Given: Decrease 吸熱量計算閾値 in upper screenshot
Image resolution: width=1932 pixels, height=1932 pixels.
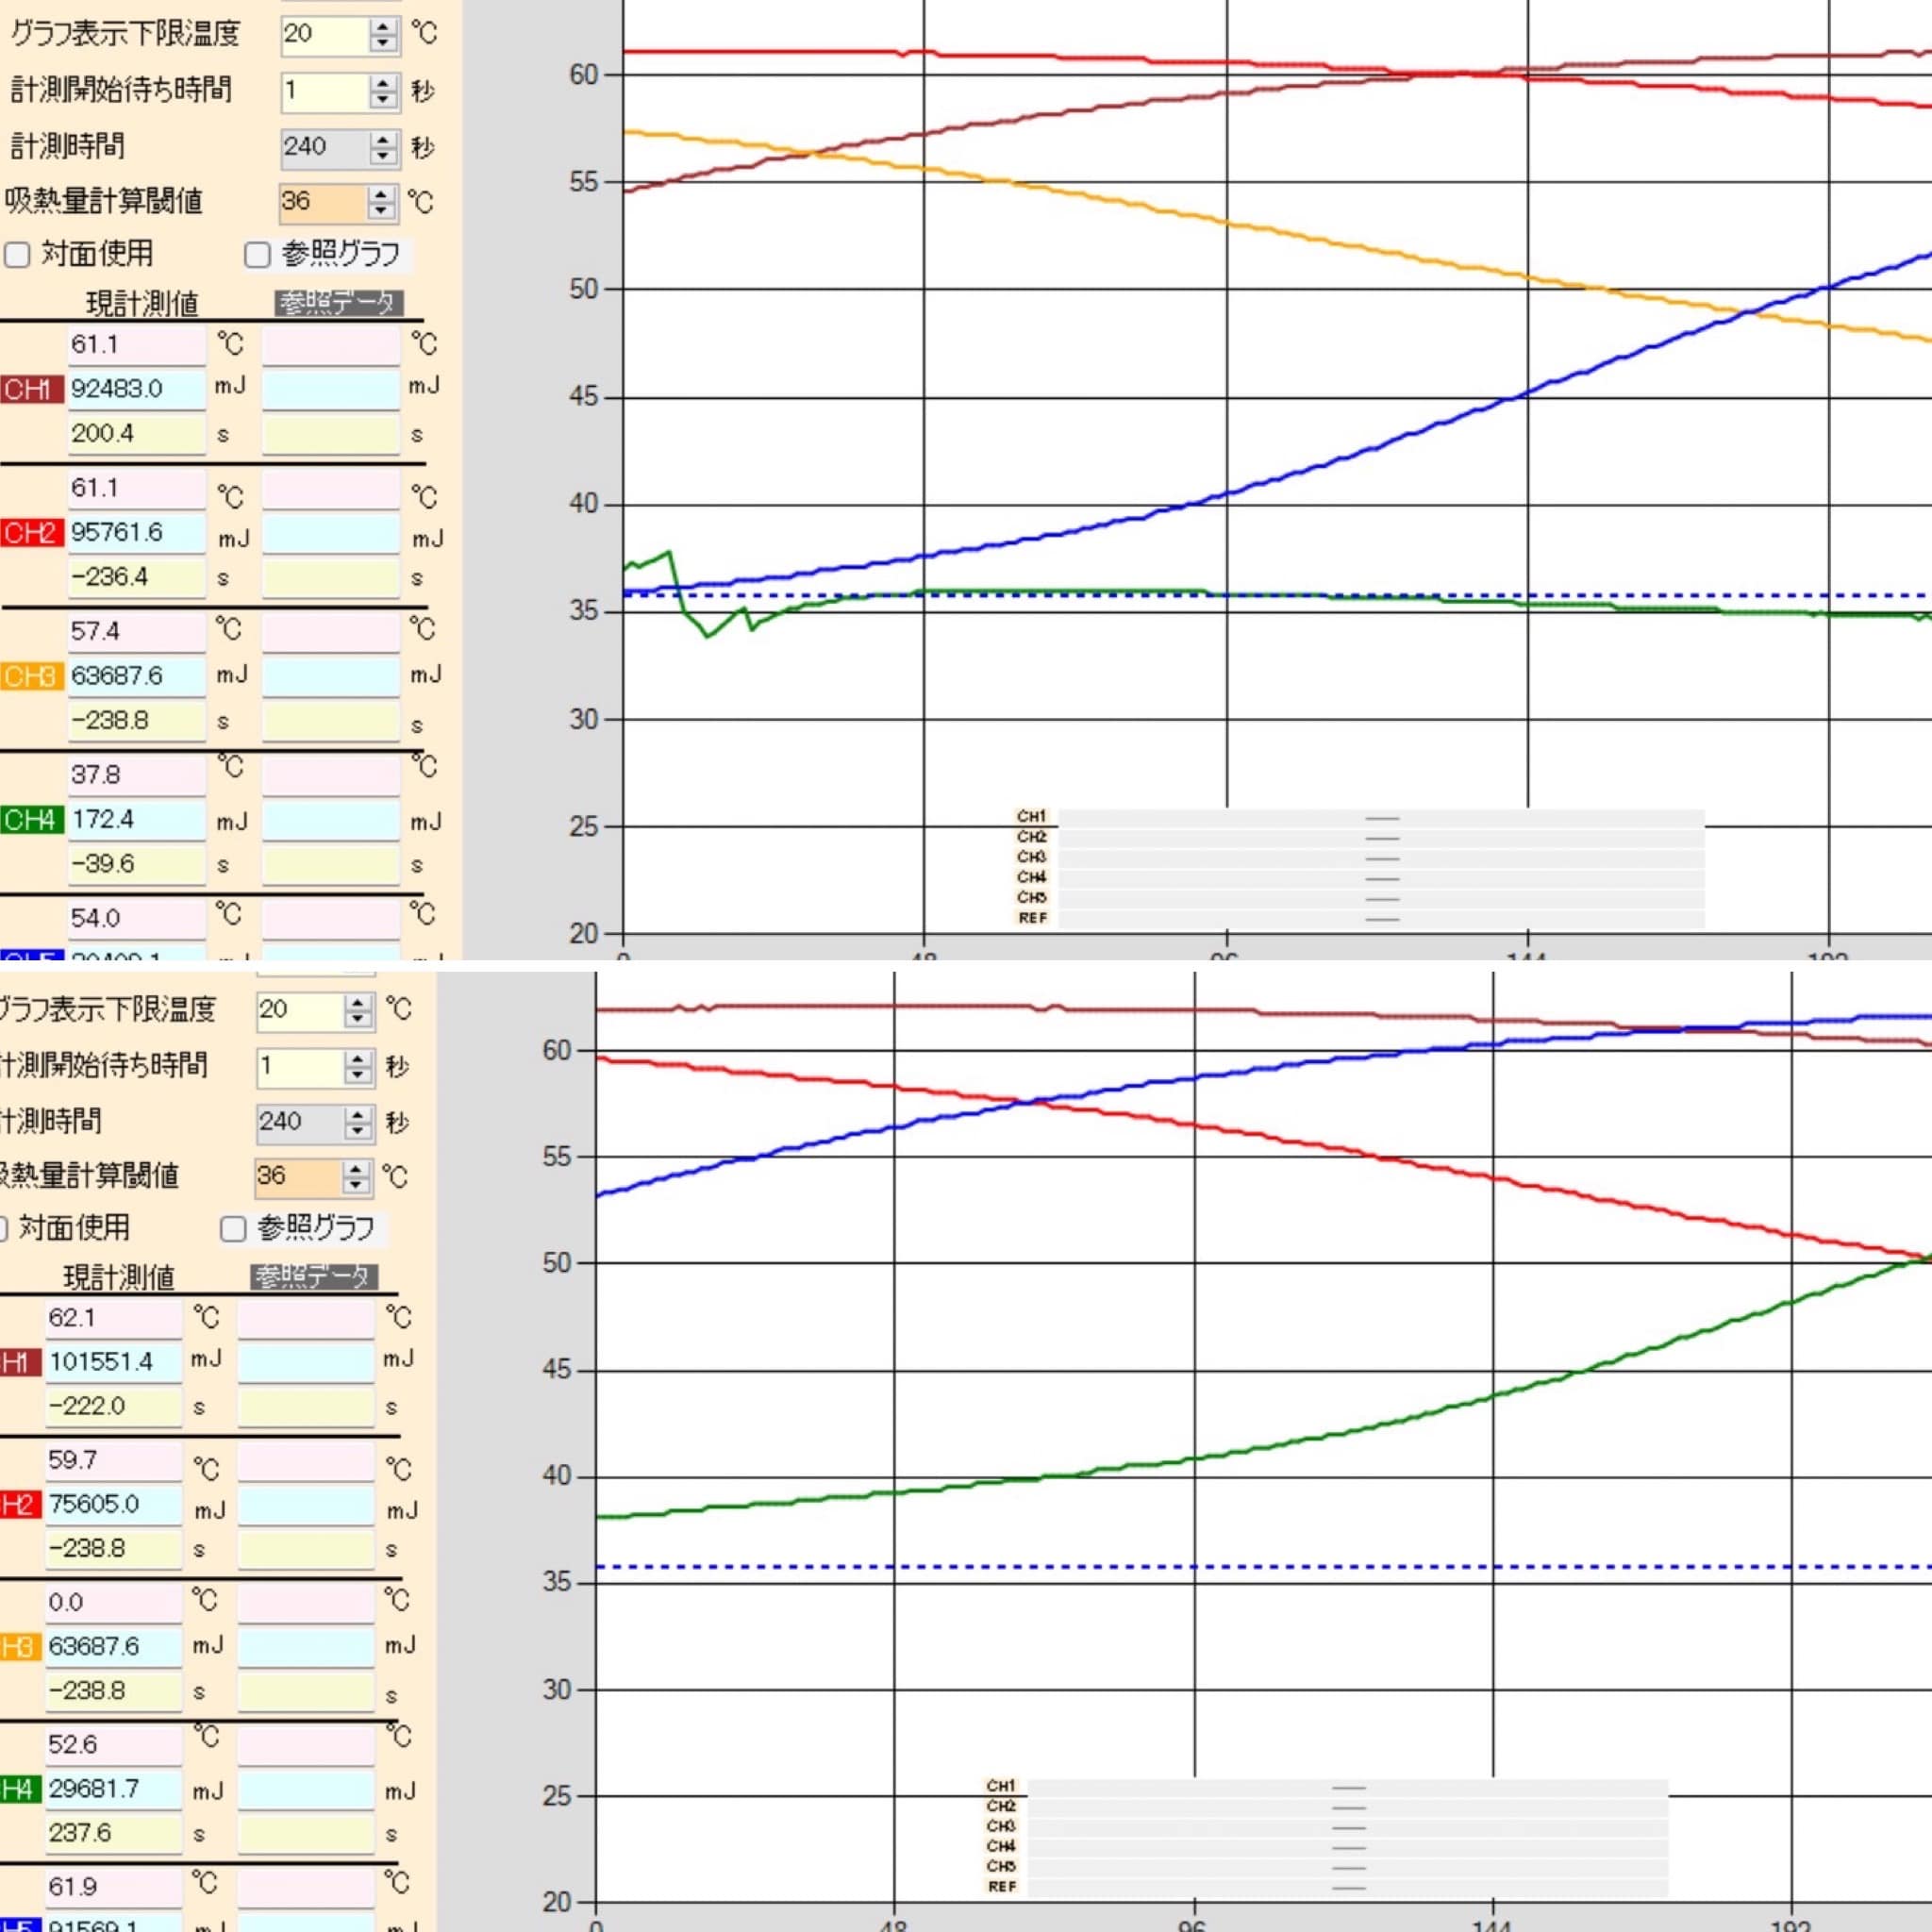Looking at the screenshot, I should pyautogui.click(x=381, y=211).
